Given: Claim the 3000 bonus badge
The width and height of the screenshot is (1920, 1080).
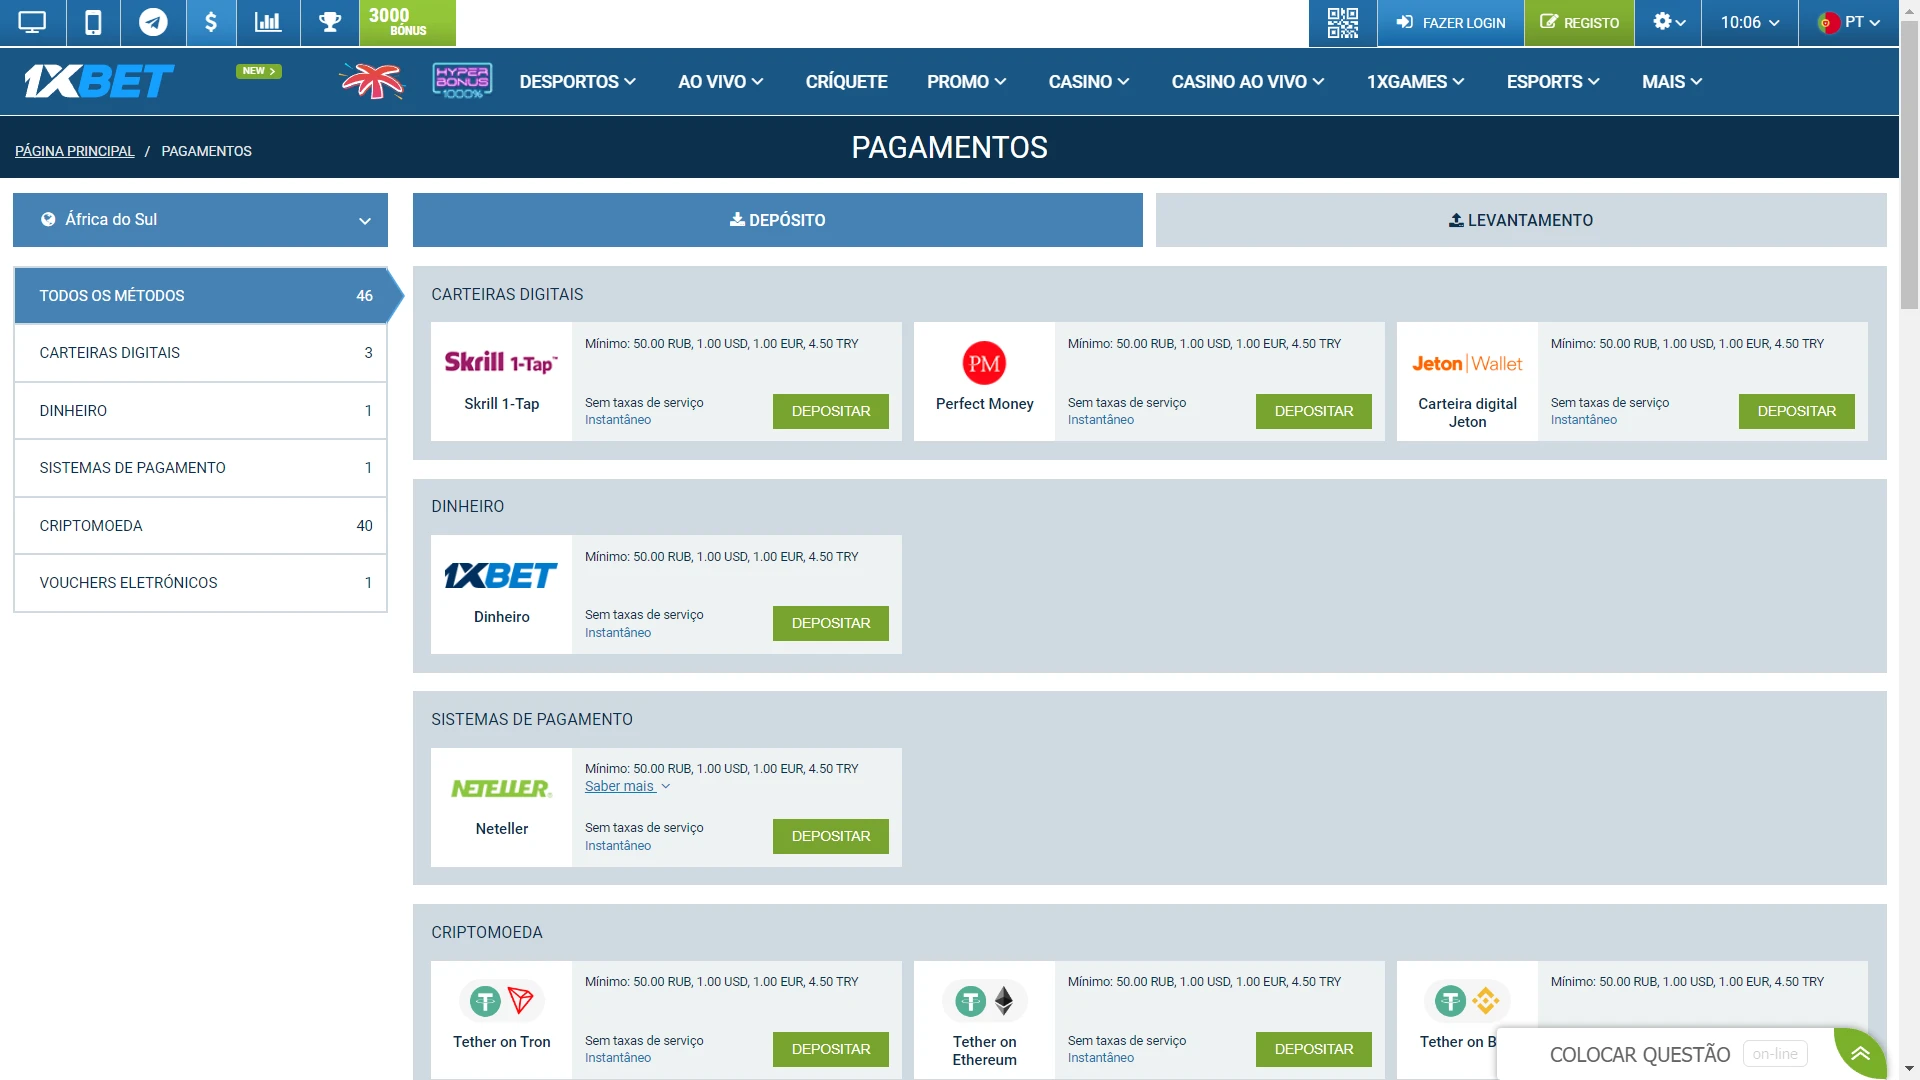Looking at the screenshot, I should click(407, 22).
